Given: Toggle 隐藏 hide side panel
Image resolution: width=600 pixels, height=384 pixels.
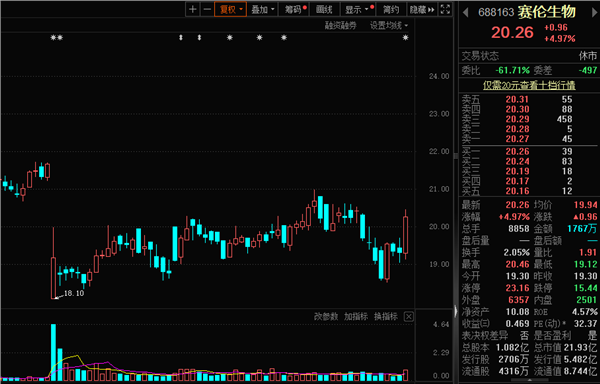Looking at the screenshot, I should [422, 10].
